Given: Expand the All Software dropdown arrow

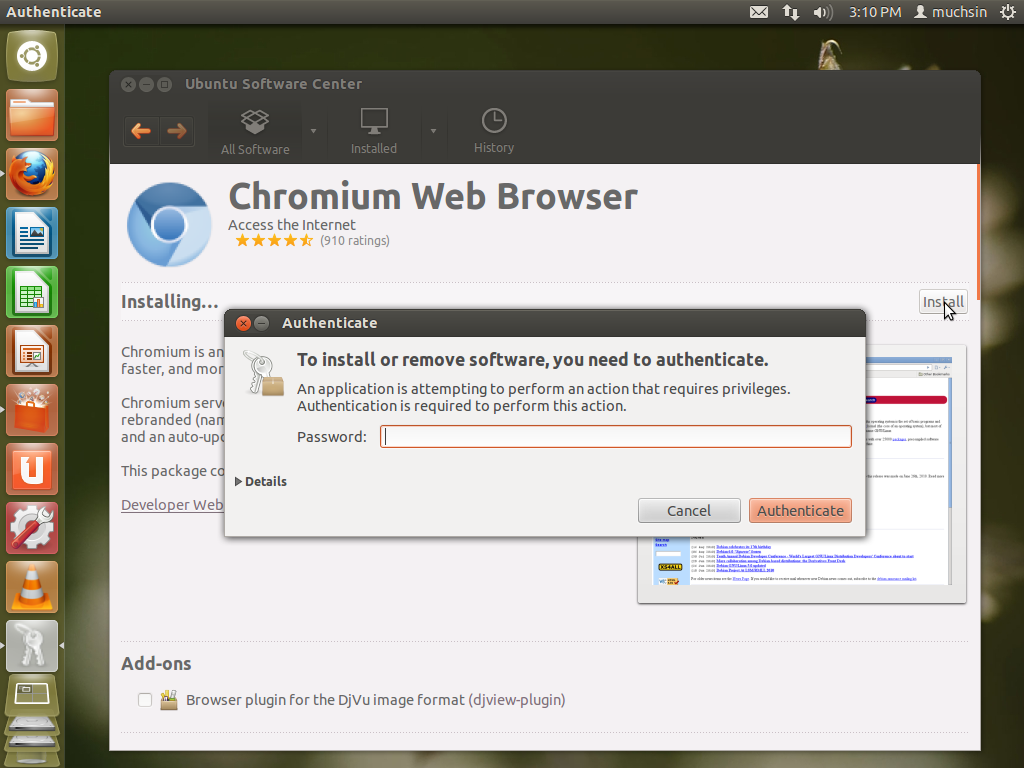Looking at the screenshot, I should [313, 131].
